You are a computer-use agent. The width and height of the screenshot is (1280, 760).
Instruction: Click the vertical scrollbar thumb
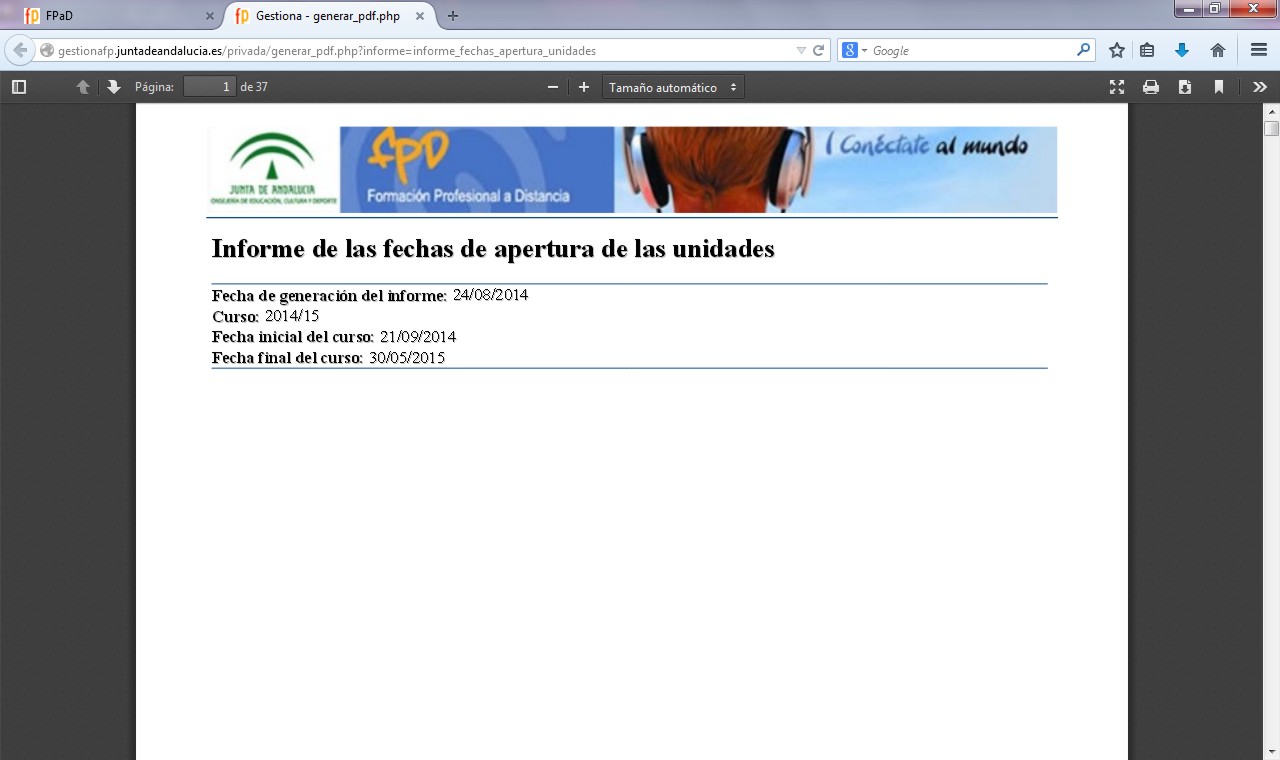(1271, 129)
